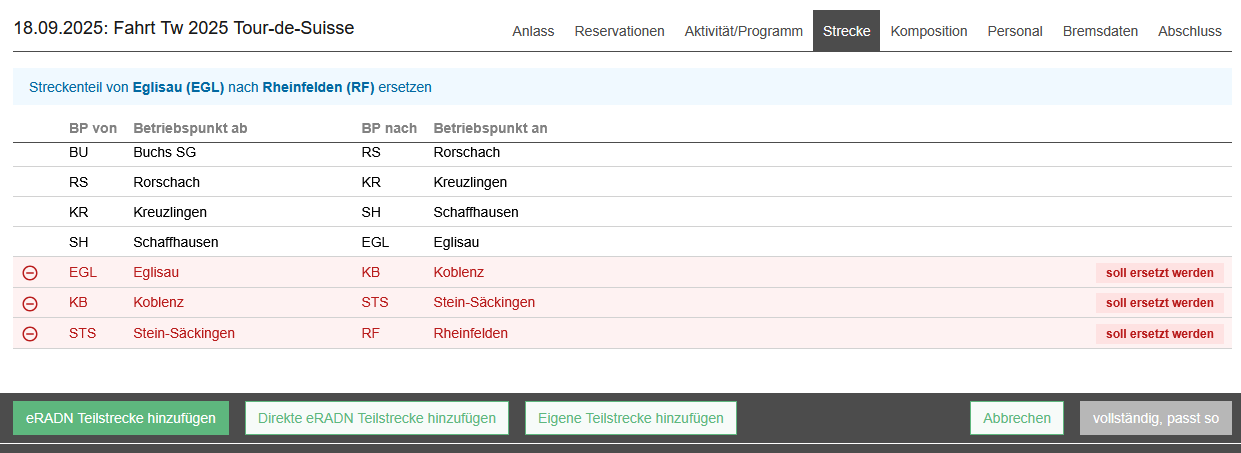The width and height of the screenshot is (1241, 453).
Task: Confirm with 'vollständig, passt so' button
Action: click(1155, 418)
